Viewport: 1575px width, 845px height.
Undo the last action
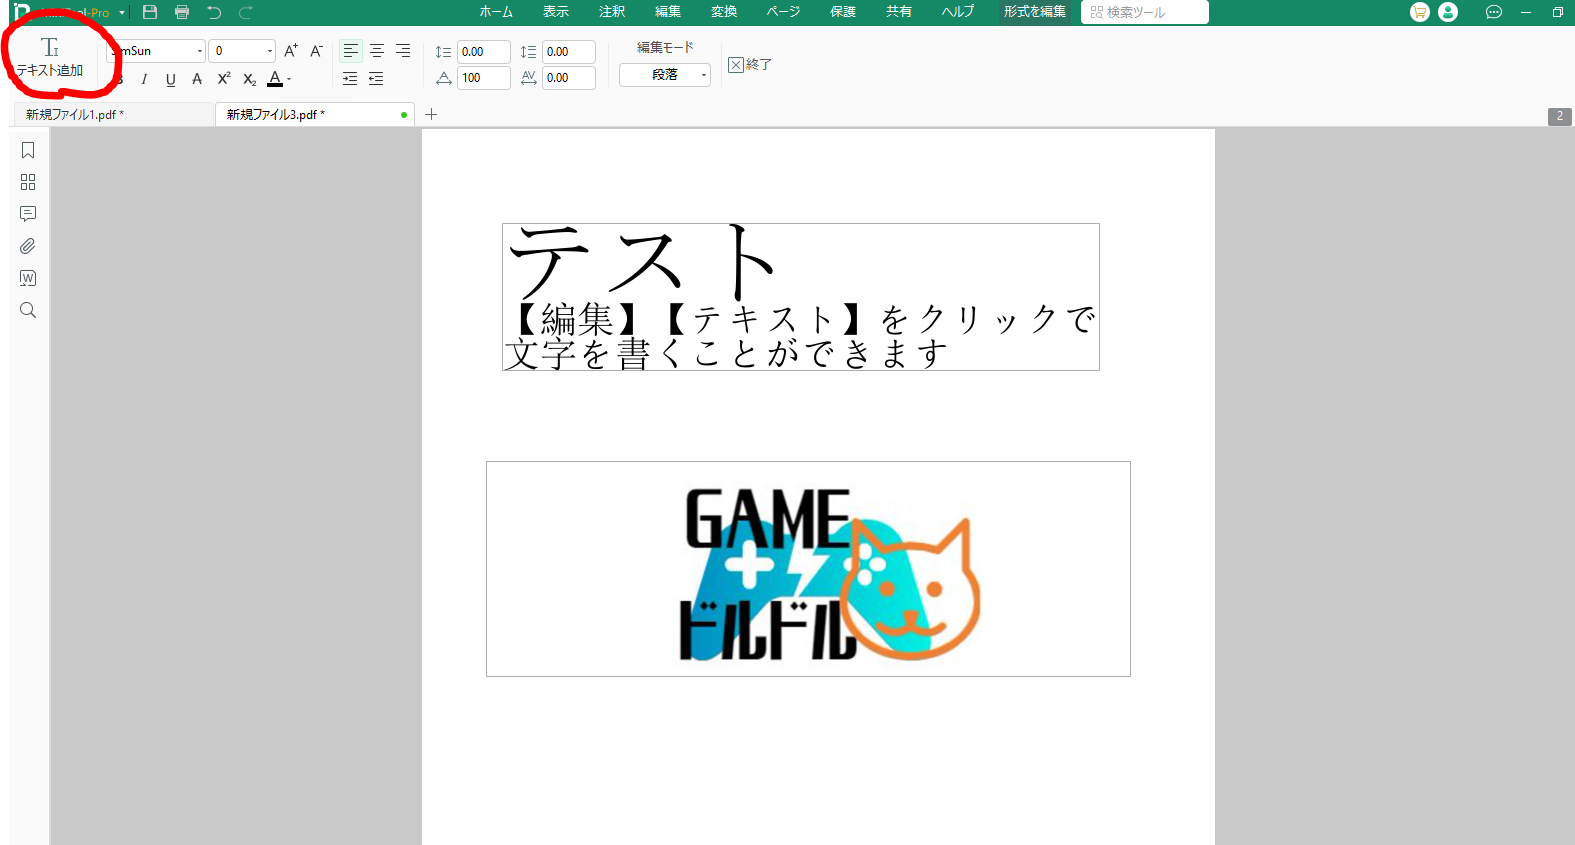pyautogui.click(x=214, y=12)
